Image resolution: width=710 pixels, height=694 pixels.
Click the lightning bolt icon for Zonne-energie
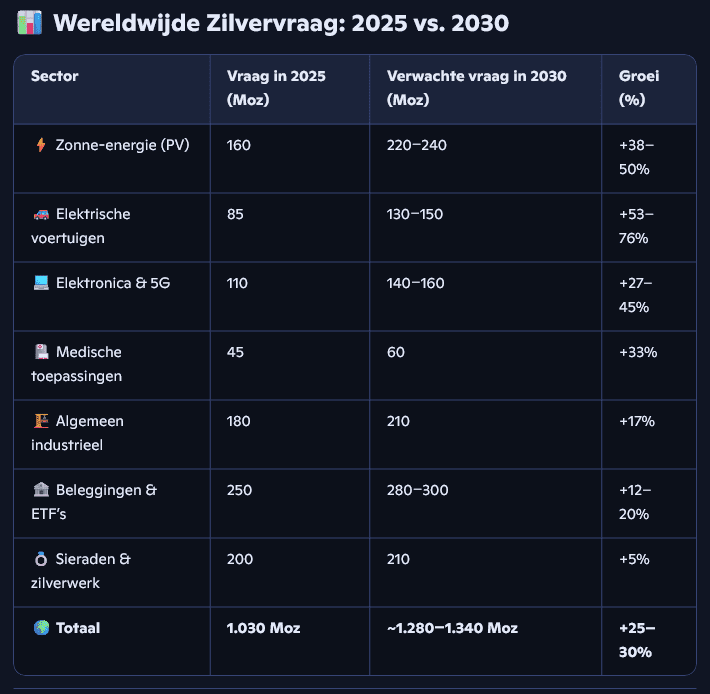[x=41, y=145]
